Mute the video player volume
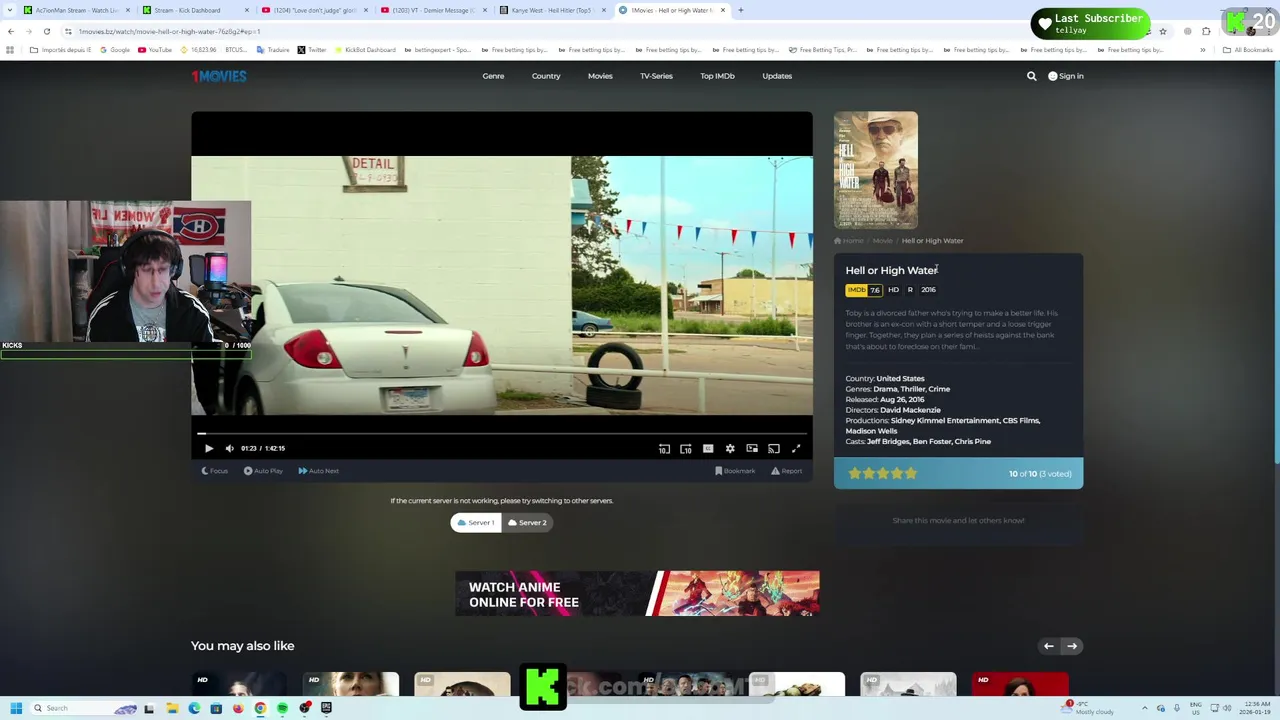 230,449
